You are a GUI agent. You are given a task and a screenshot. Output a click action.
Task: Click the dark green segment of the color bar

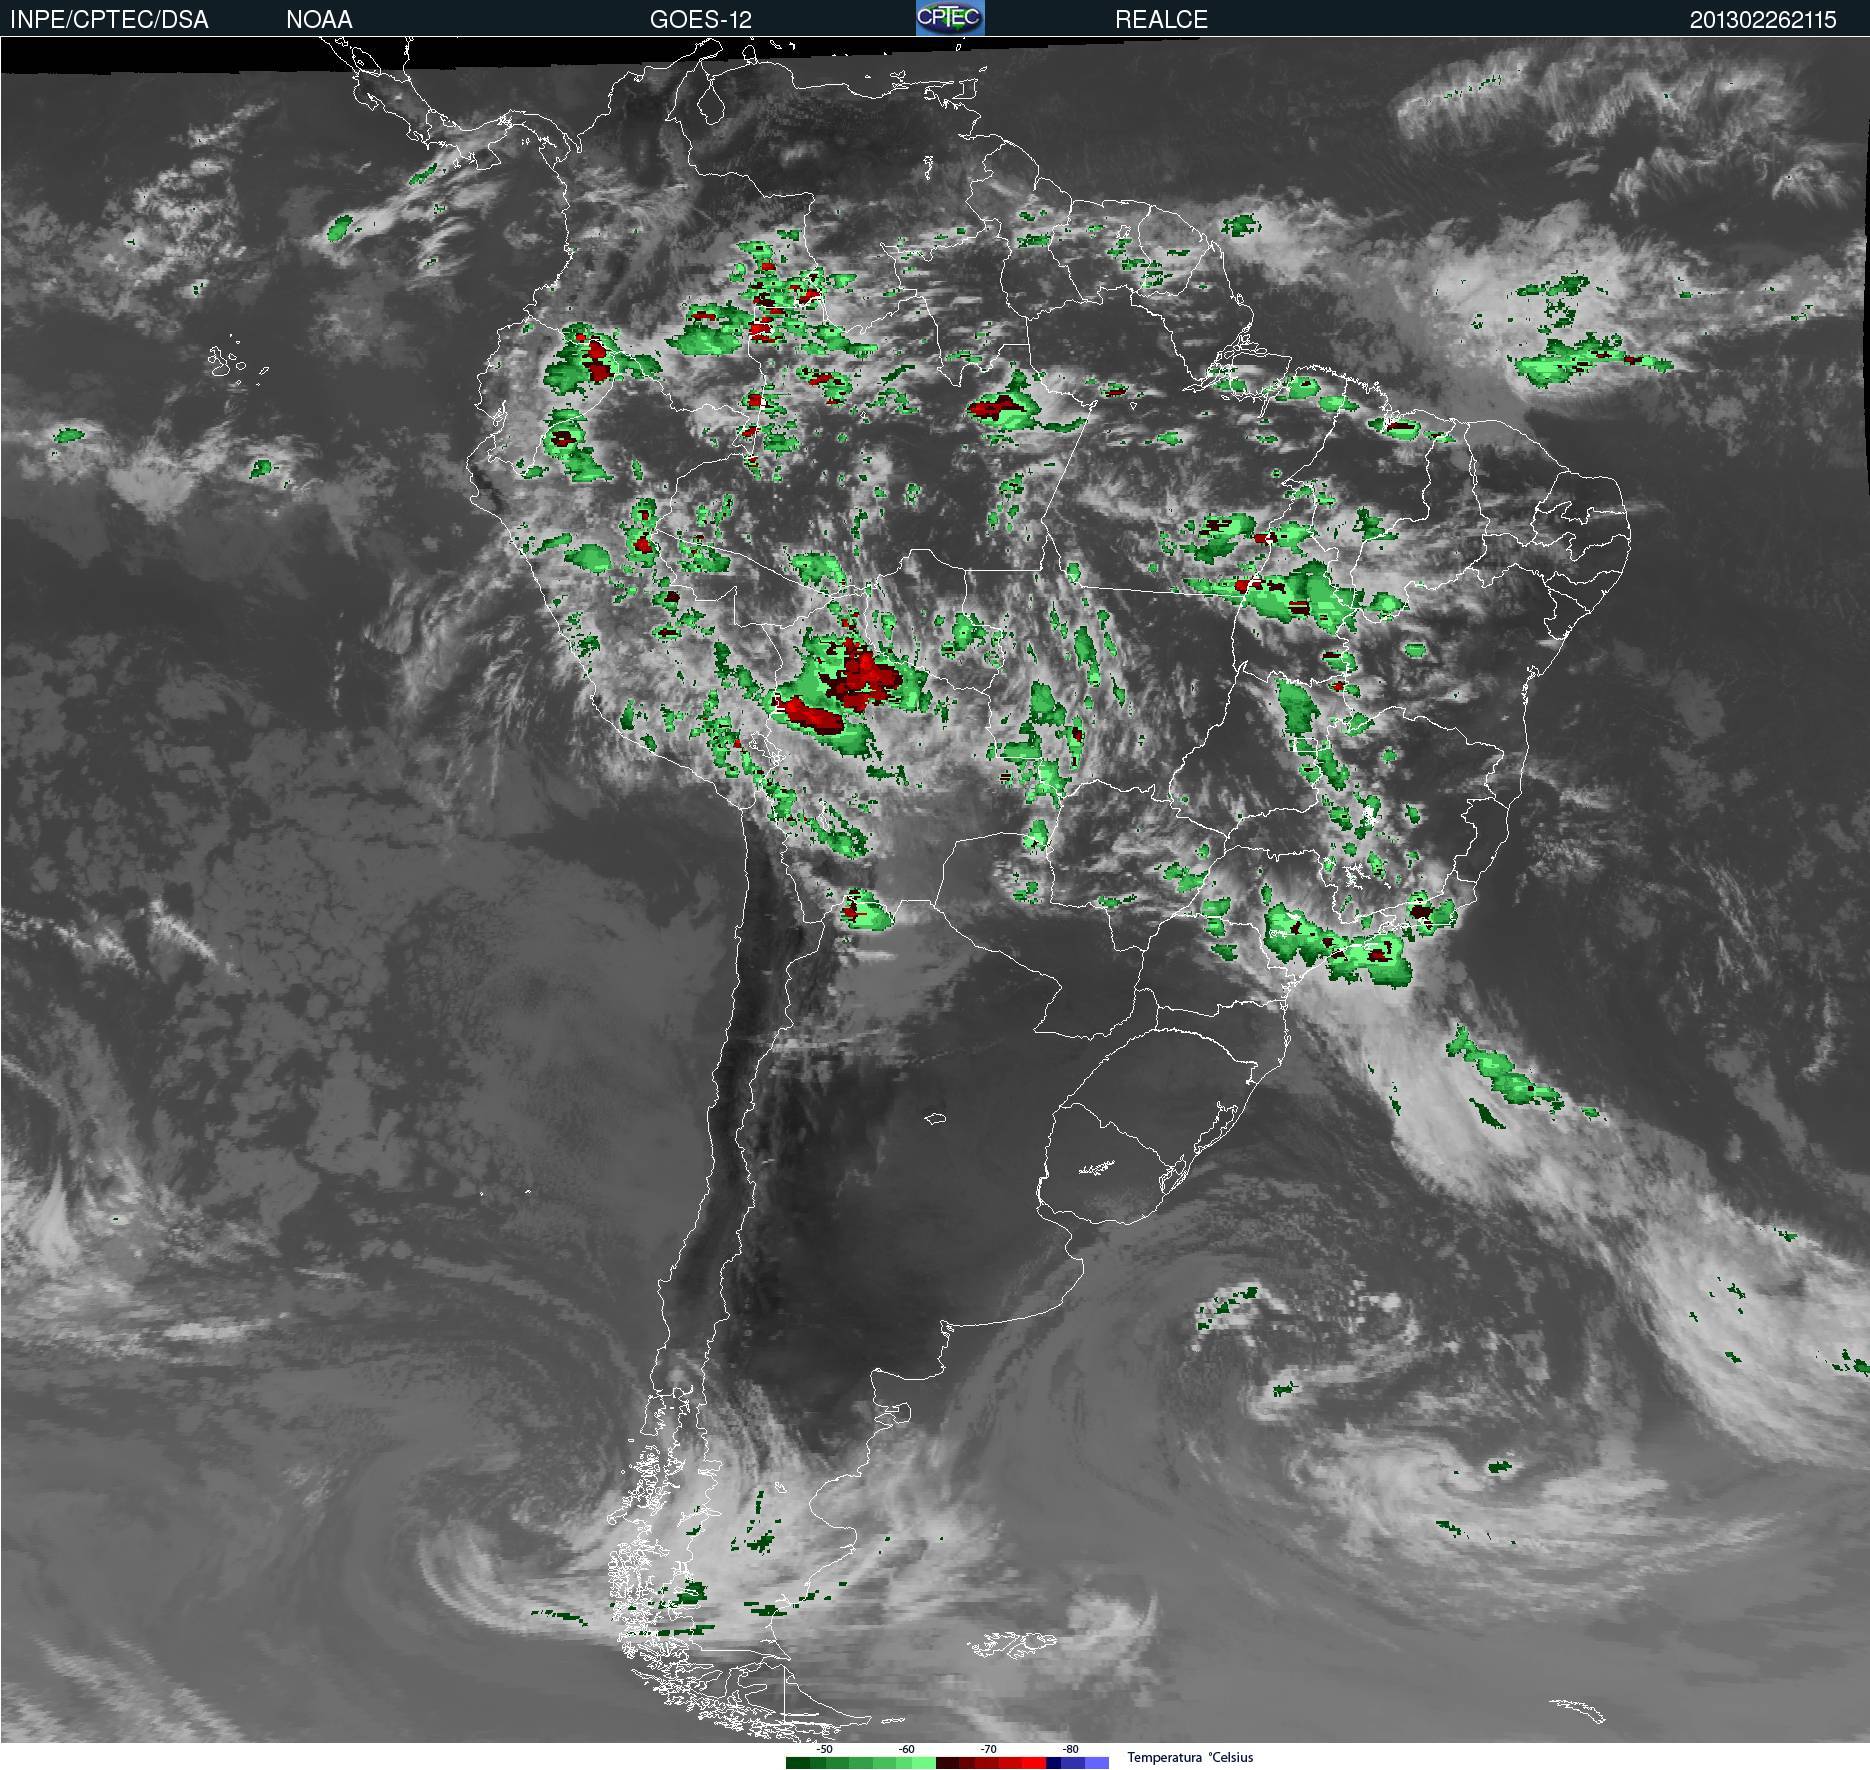798,1763
